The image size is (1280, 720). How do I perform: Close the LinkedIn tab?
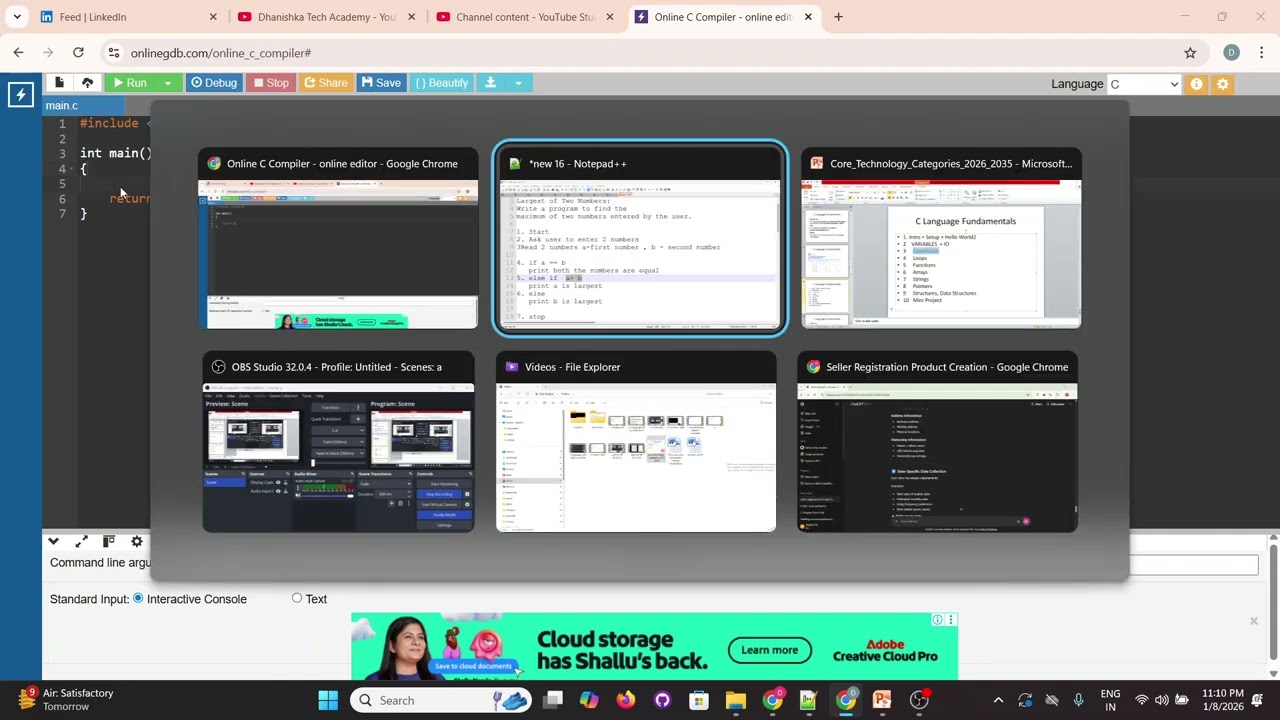[x=213, y=17]
